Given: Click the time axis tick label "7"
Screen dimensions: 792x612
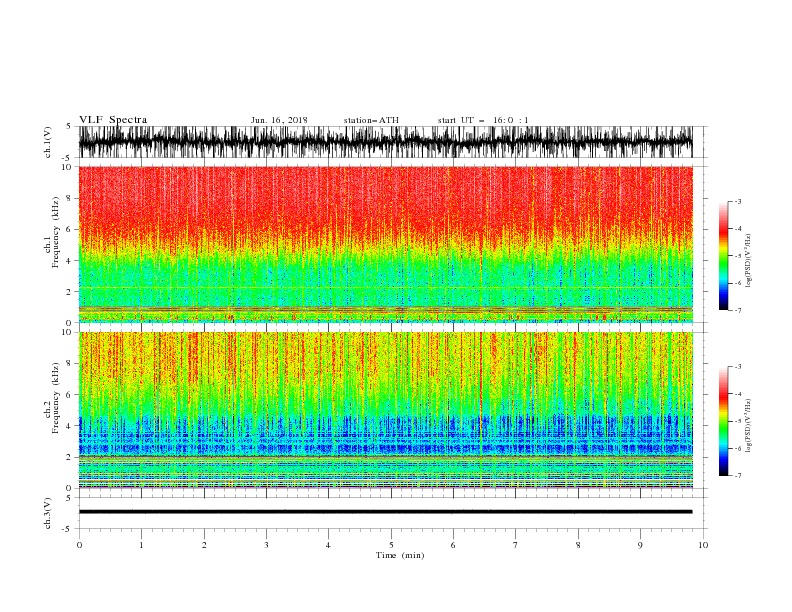Looking at the screenshot, I should coord(516,545).
